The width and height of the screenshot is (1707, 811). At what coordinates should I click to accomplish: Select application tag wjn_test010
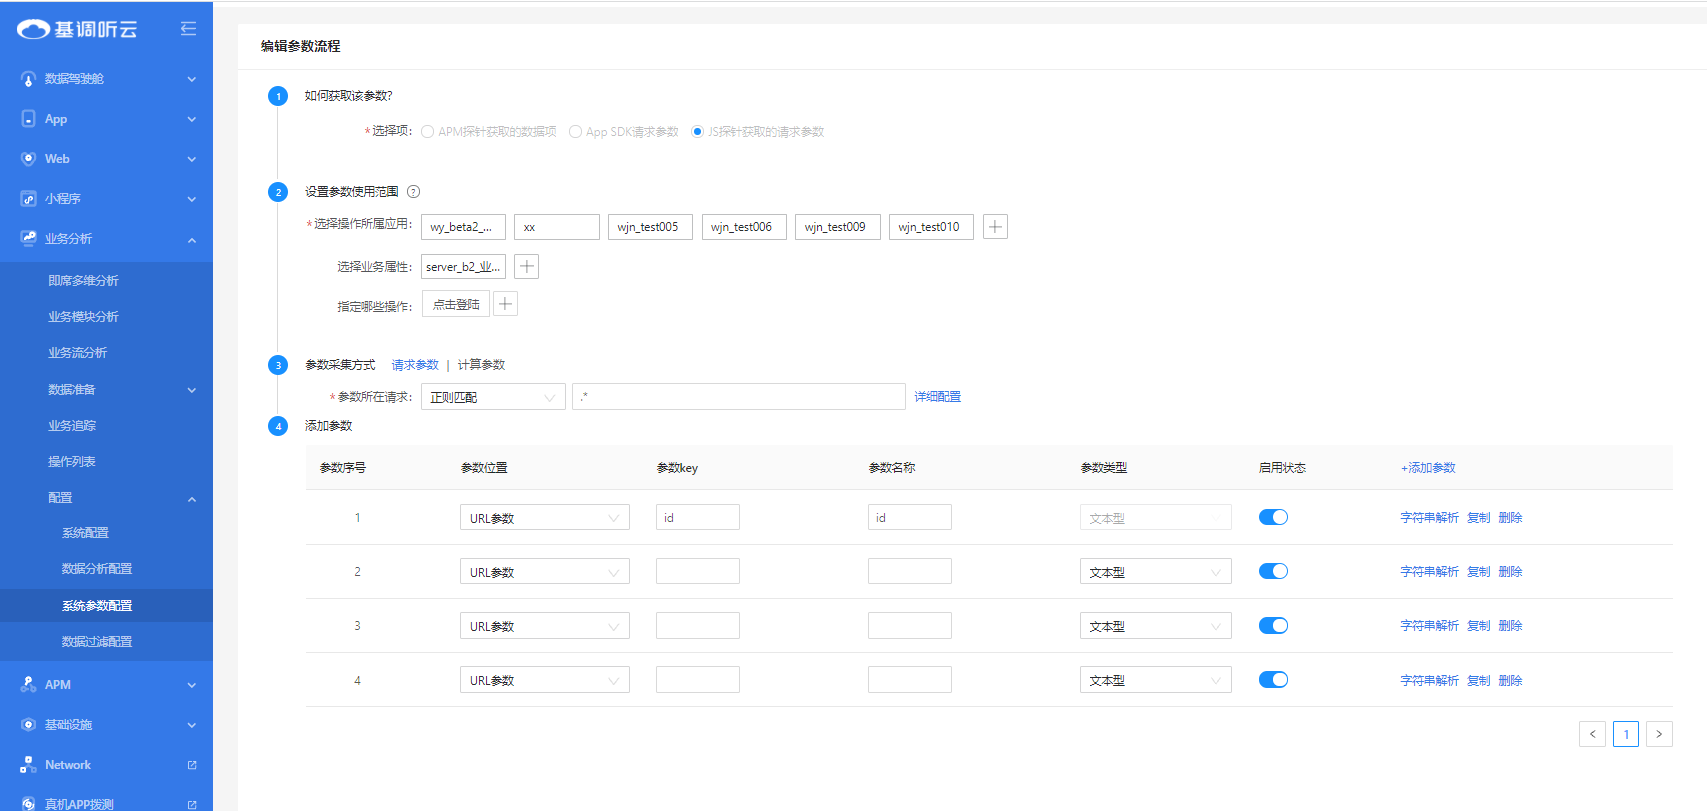931,227
